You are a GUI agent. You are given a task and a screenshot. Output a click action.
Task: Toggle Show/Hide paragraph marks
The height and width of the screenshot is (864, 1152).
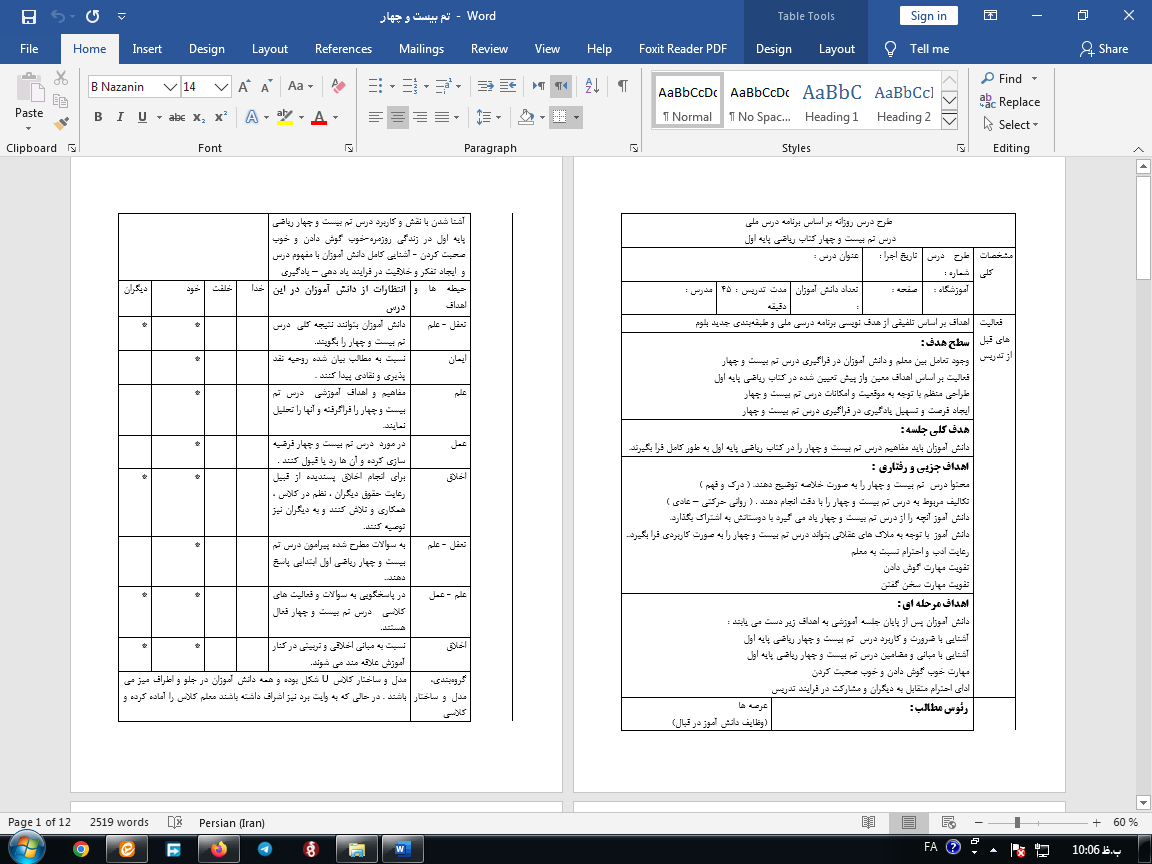[623, 86]
